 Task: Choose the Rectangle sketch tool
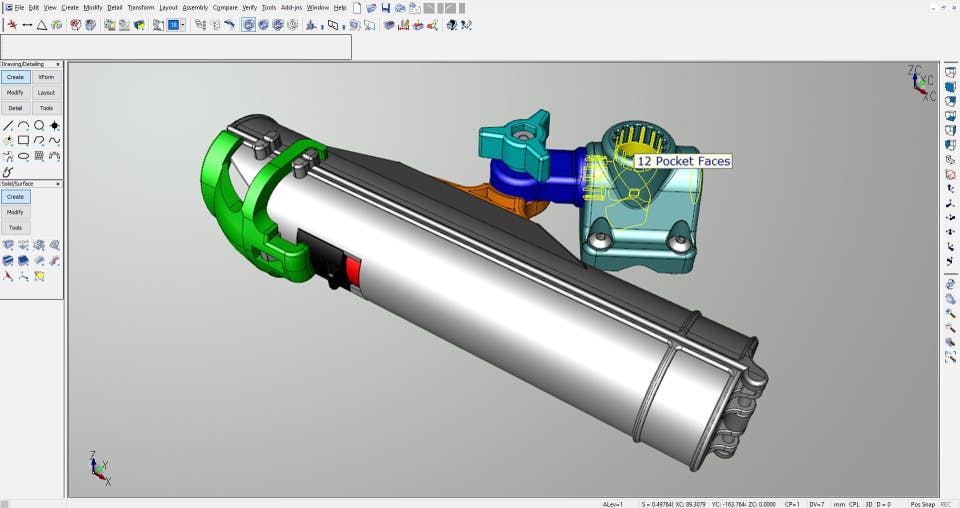click(x=23, y=140)
